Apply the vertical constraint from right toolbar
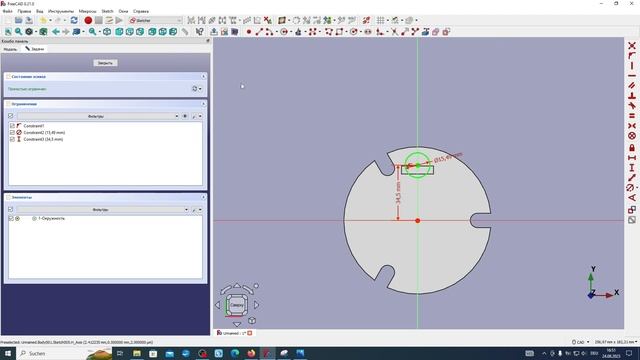 pyautogui.click(x=632, y=66)
